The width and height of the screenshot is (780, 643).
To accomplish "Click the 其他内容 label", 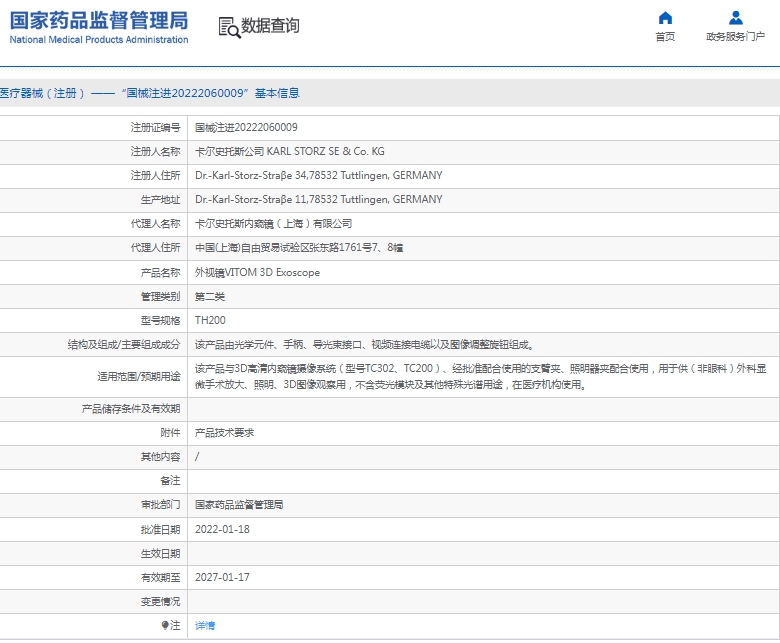I will click(x=160, y=457).
